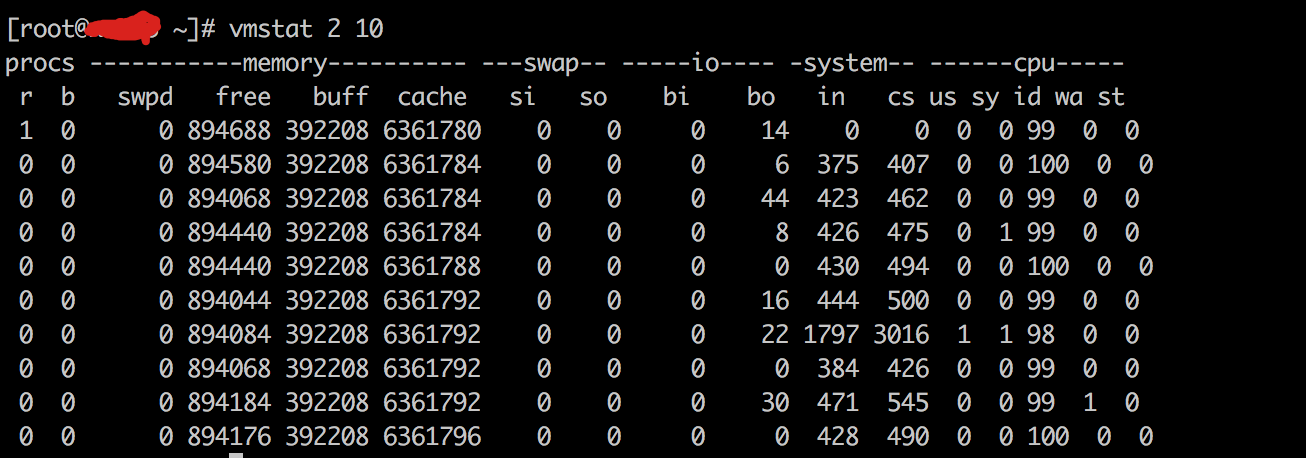Click the 'buff' column header
This screenshot has height=458, width=1306.
[340, 97]
